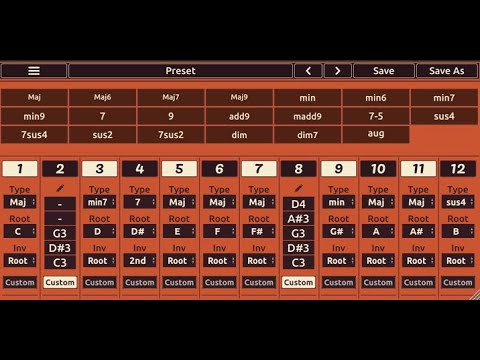Go to next preset arrow
The height and width of the screenshot is (360, 480).
click(x=338, y=71)
